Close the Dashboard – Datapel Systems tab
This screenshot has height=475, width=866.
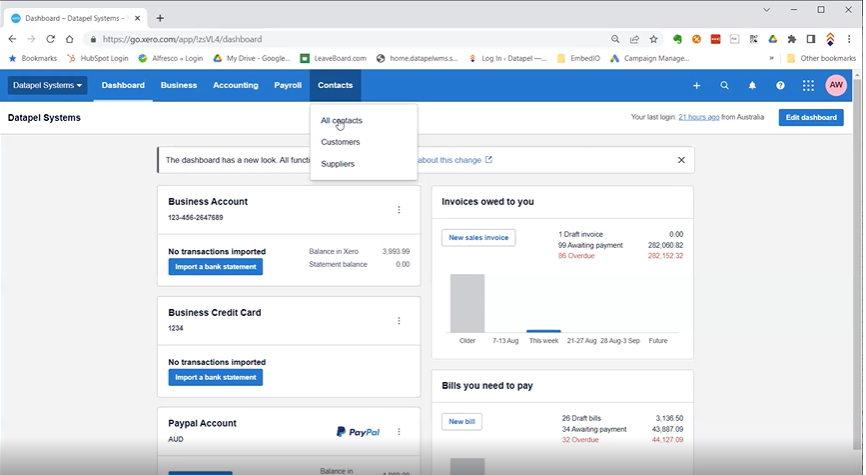point(138,18)
